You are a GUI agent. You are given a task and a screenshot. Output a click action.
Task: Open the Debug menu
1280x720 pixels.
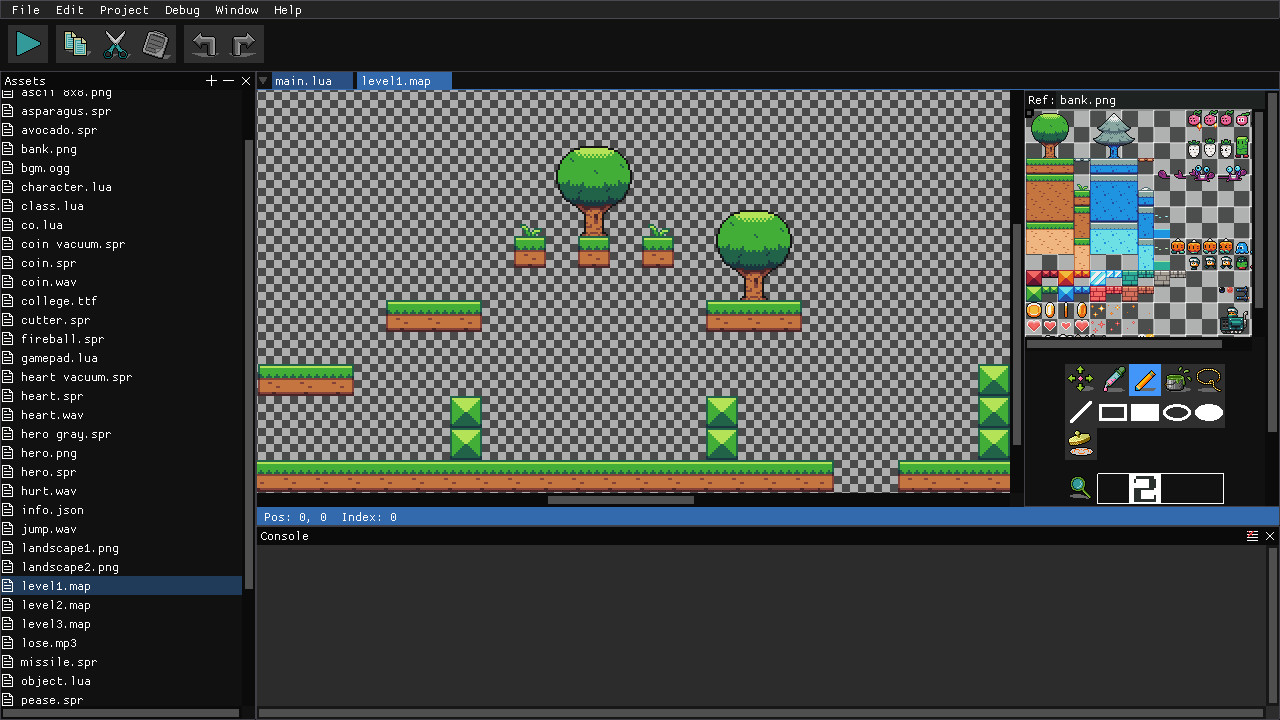click(182, 10)
